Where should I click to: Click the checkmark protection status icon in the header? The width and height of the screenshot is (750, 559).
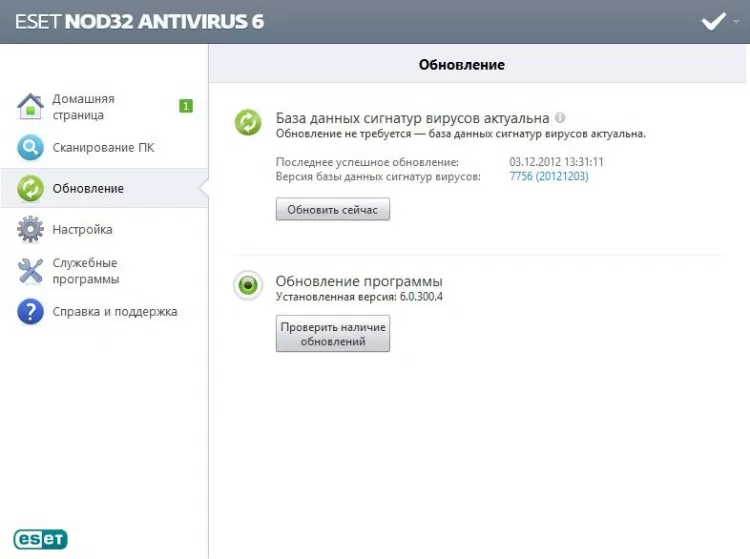[x=713, y=22]
